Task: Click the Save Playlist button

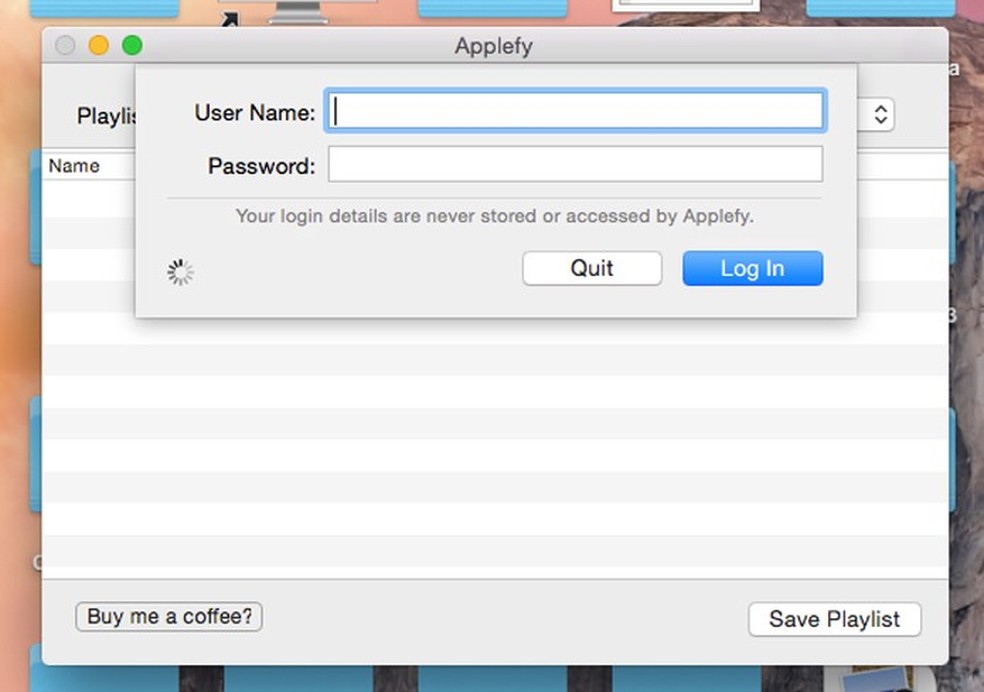Action: coord(834,619)
